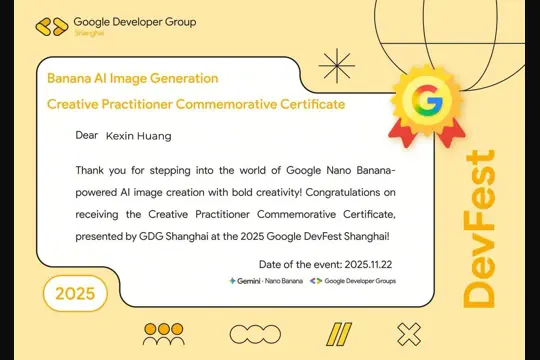540x360 pixels.
Task: Click the line starting receiving the Creative Practitioner
Action: point(235,214)
